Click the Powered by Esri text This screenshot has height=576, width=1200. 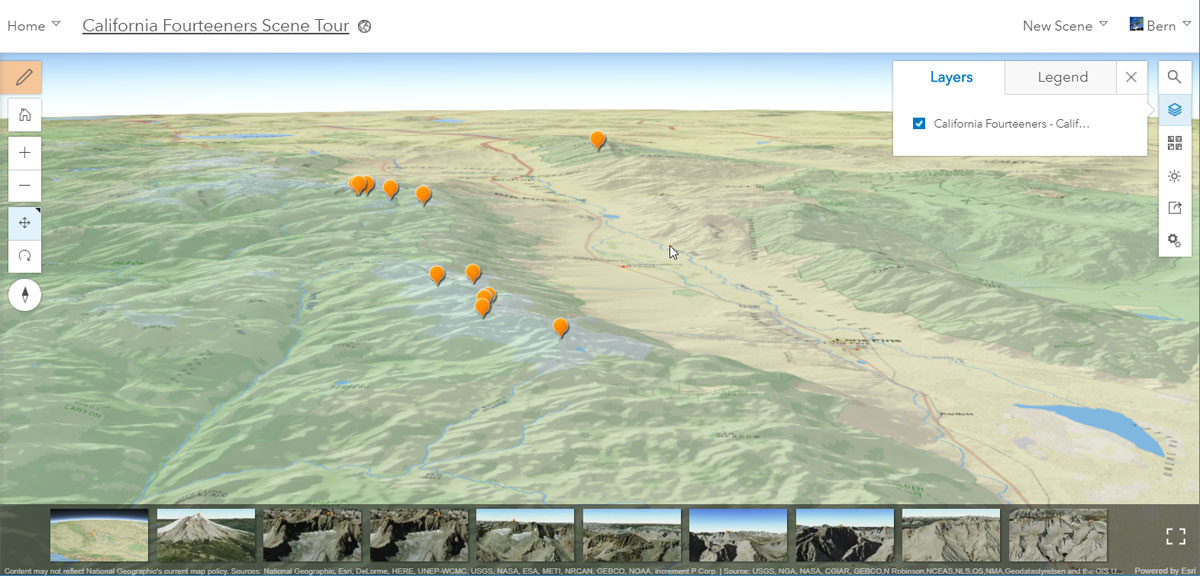tap(1164, 571)
